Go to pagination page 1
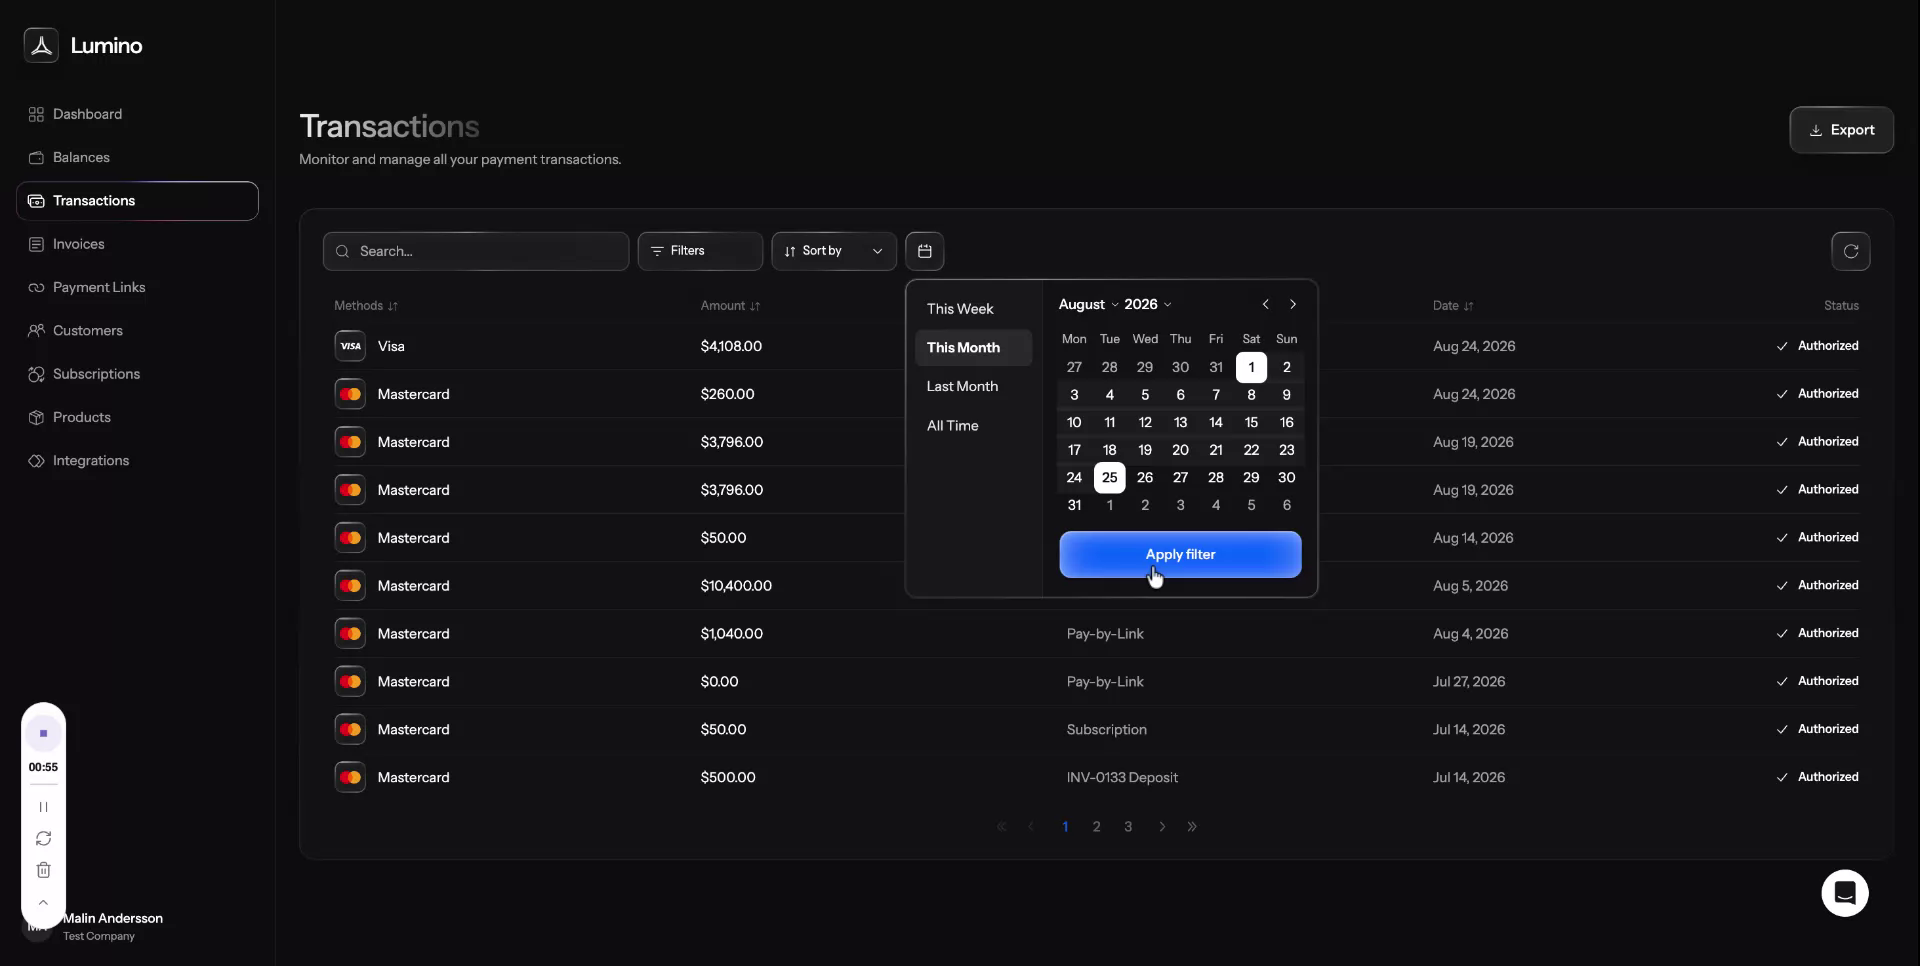The width and height of the screenshot is (1920, 966). 1065,827
